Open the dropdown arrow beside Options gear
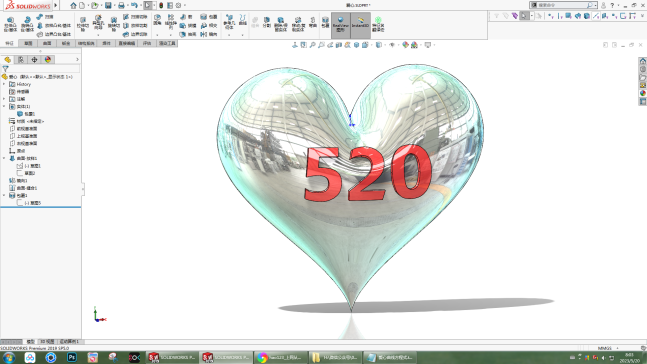 pos(184,5)
